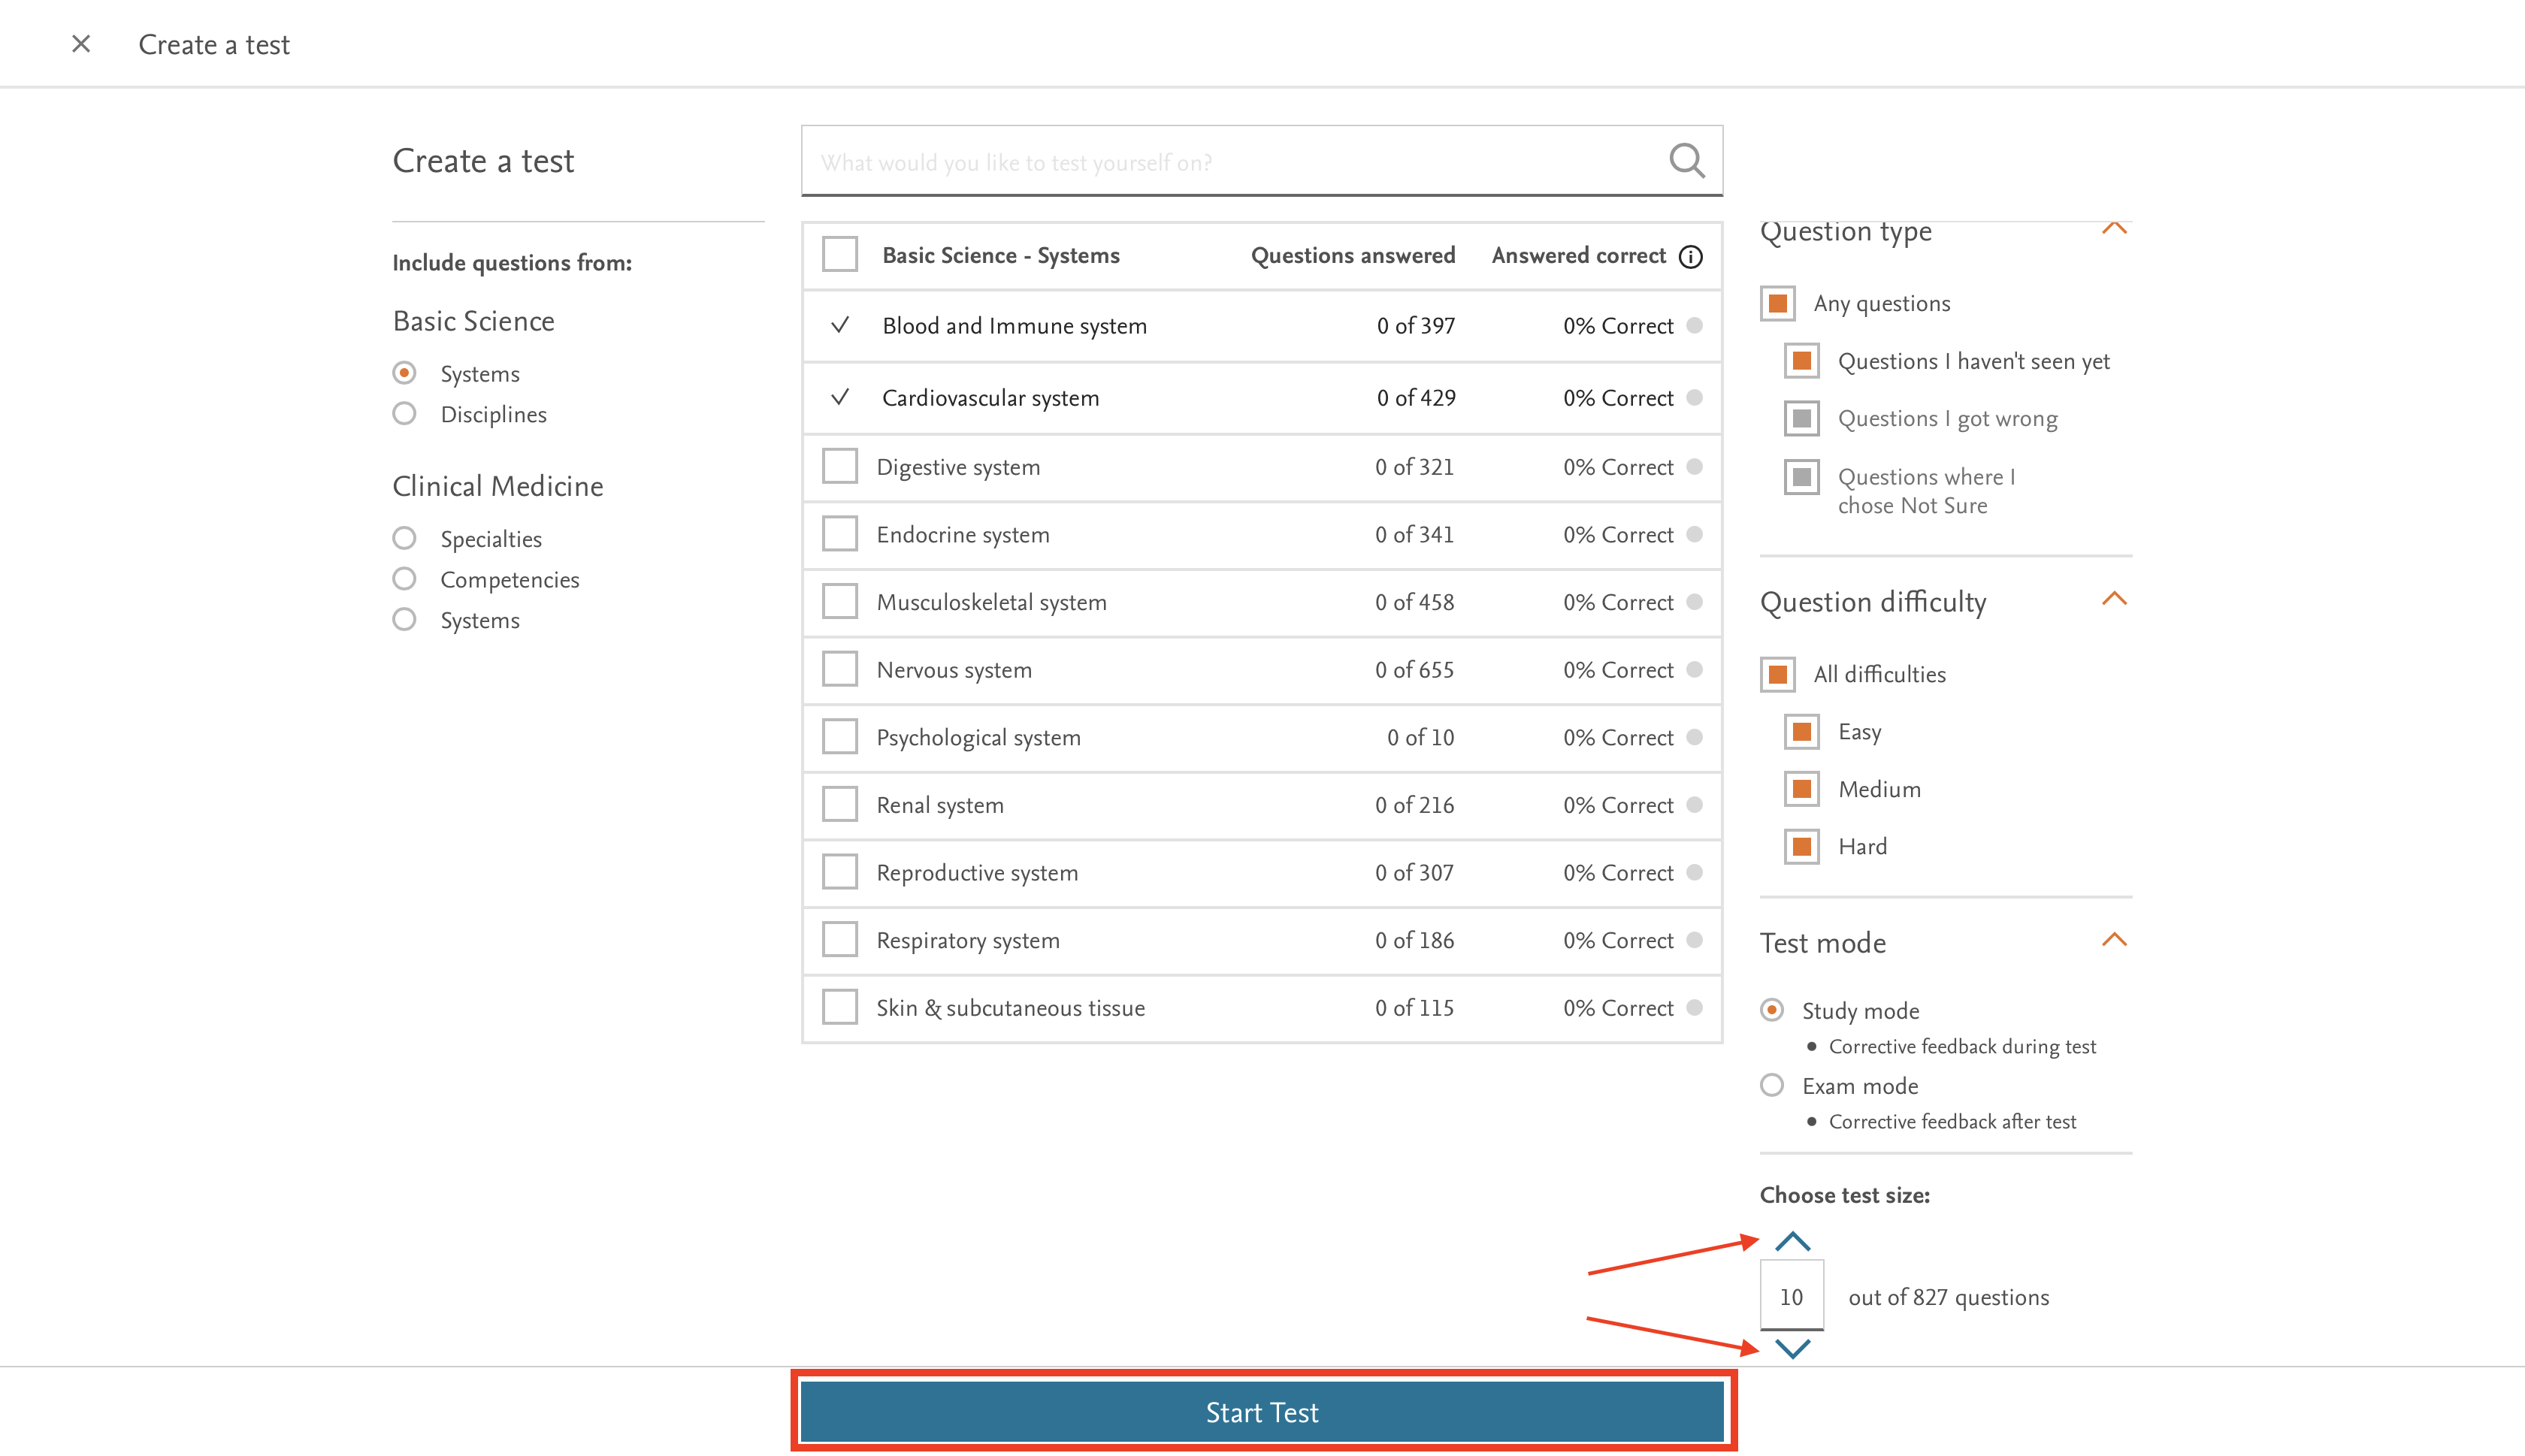Toggle the Hard difficulty checkbox
Image resolution: width=2525 pixels, height=1456 pixels.
pyautogui.click(x=1802, y=847)
